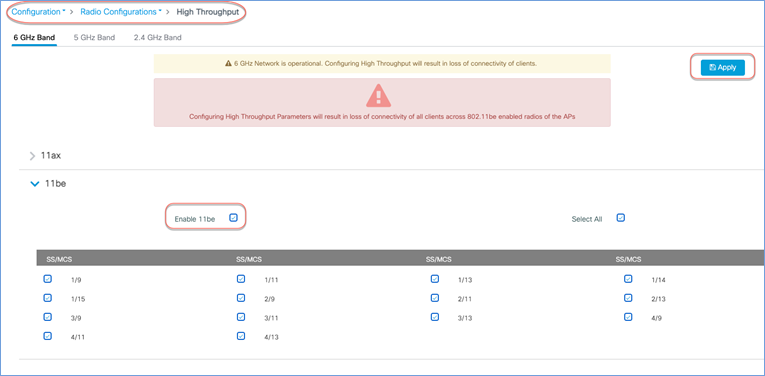Uncheck the 3/9 SS/MCS checkbox

point(47,317)
